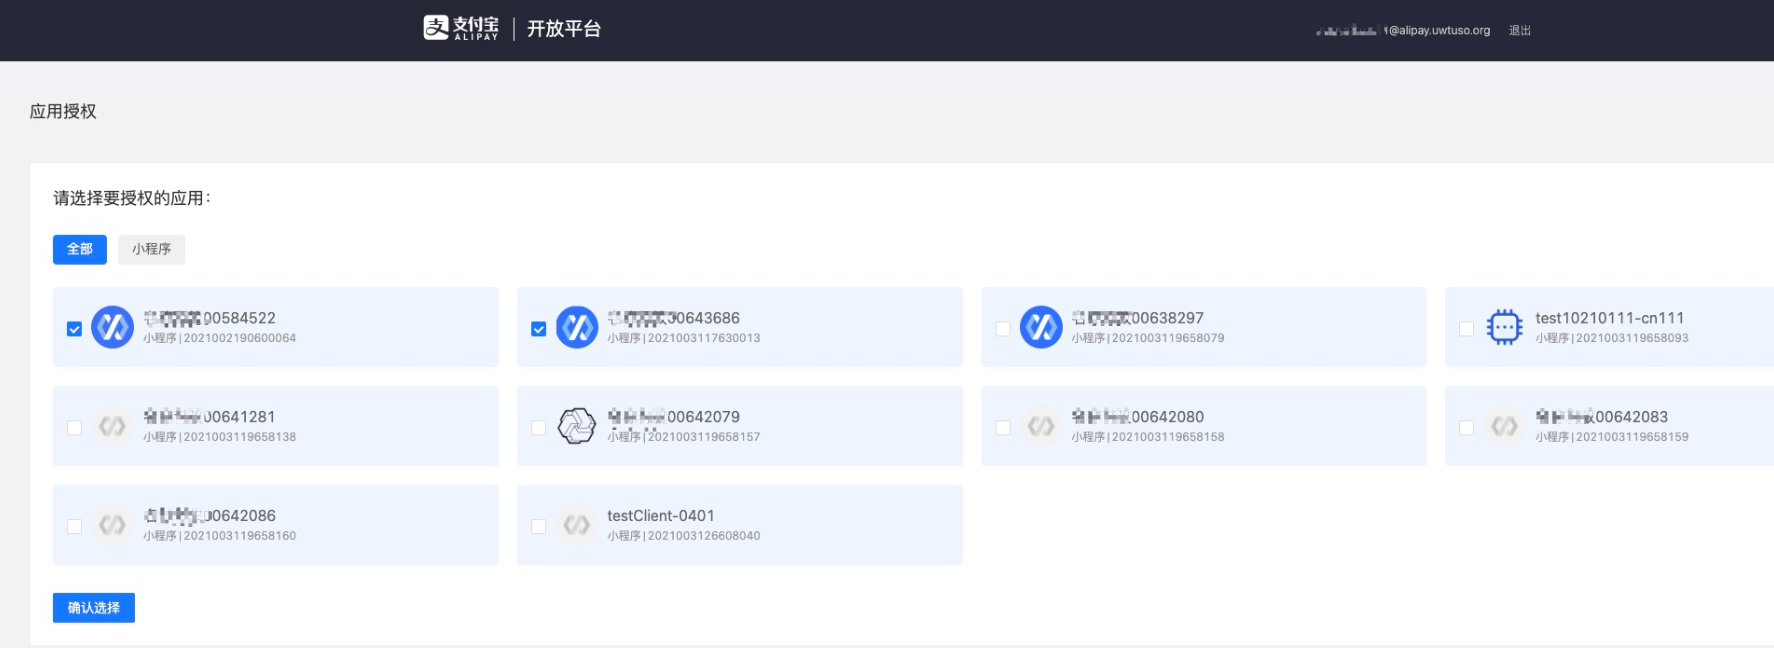The height and width of the screenshot is (648, 1774).
Task: Check the checkbox for app 00642079
Action: pos(538,428)
